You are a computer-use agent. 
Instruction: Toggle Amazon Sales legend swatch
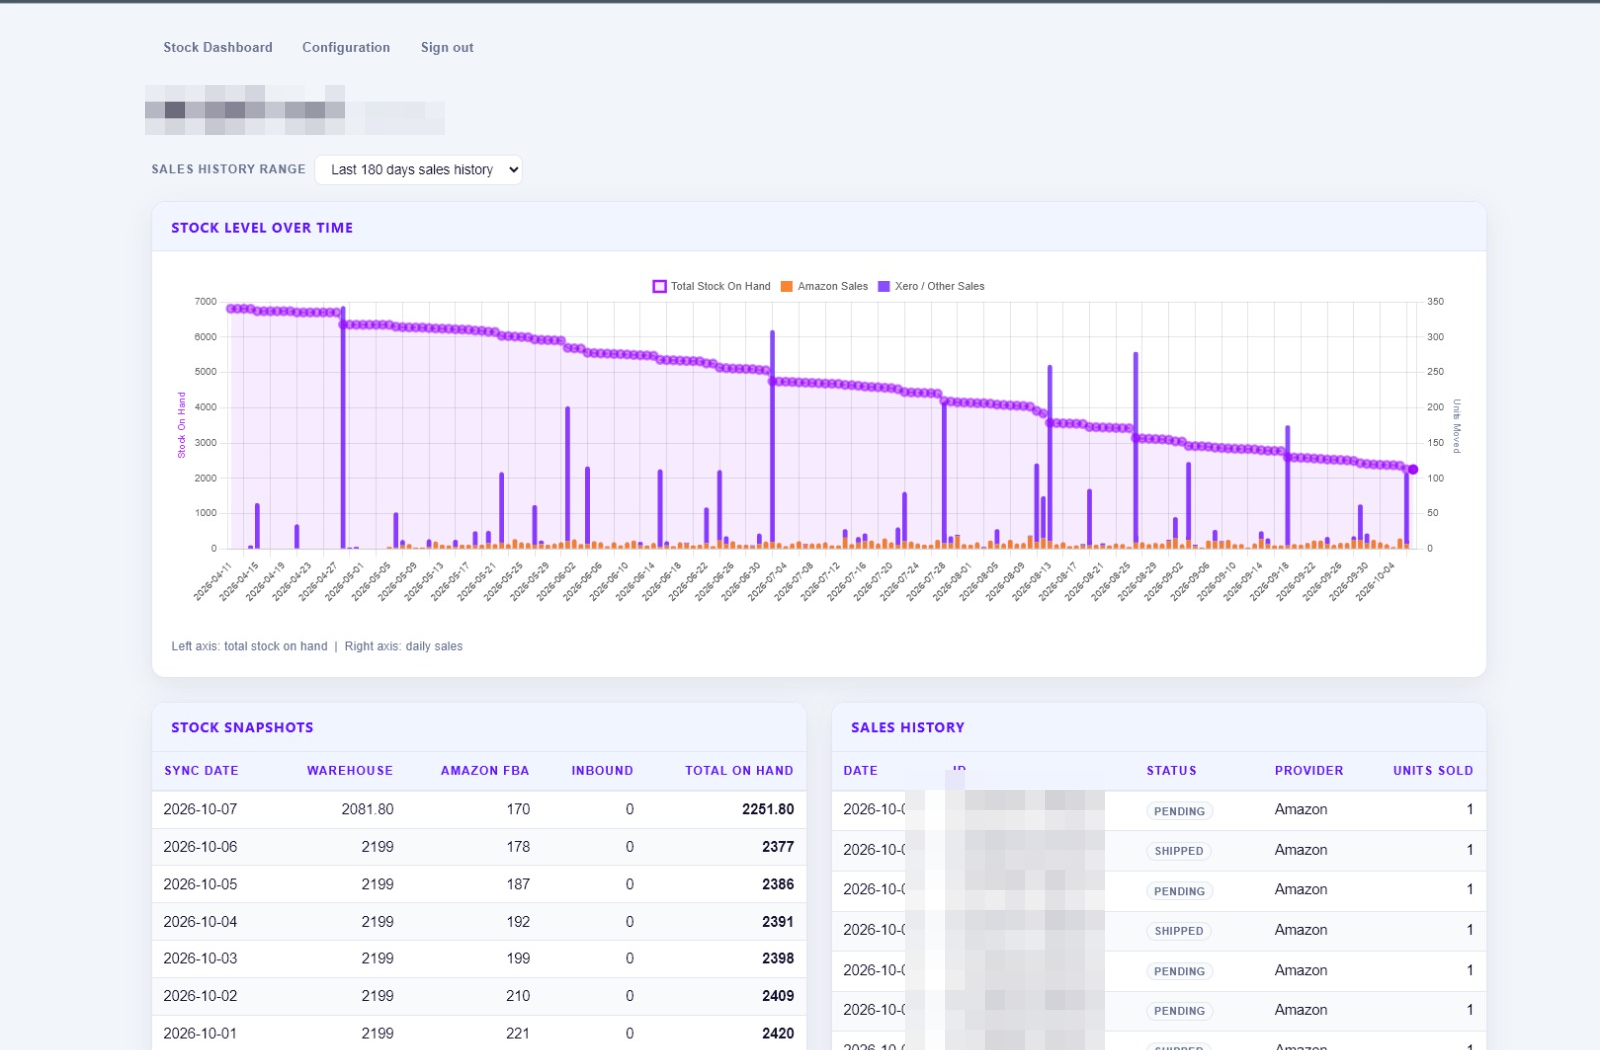coord(786,286)
